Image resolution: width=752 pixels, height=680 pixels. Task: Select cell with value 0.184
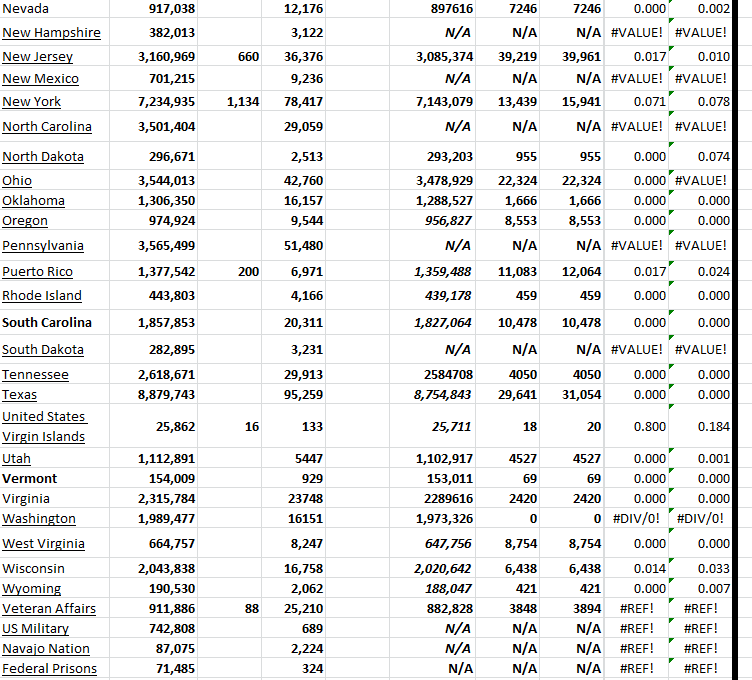(x=701, y=427)
